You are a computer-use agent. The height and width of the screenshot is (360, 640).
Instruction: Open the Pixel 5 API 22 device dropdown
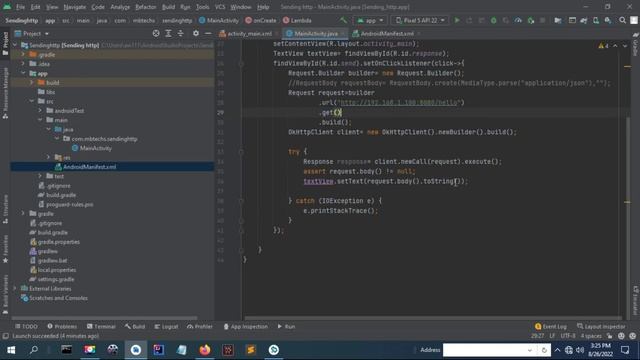click(x=420, y=20)
